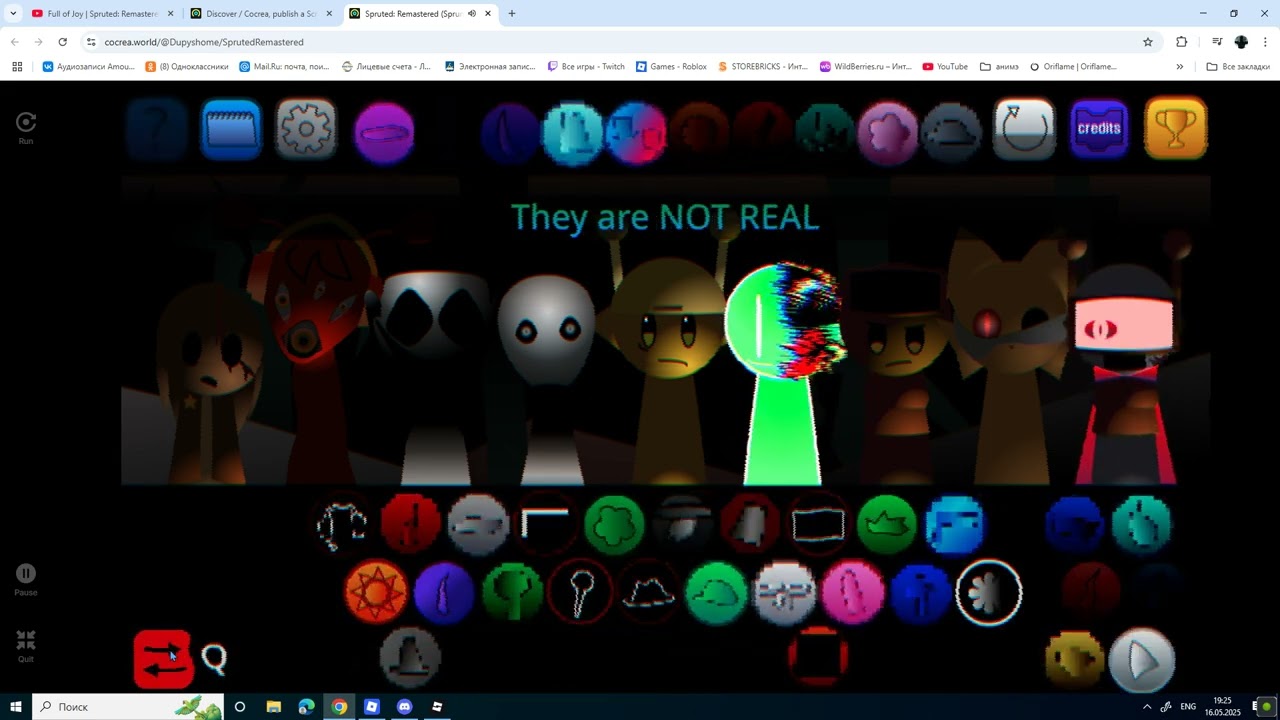Exit fullscreen with the Quit control
Screen dimensions: 1280x720
coord(26,646)
